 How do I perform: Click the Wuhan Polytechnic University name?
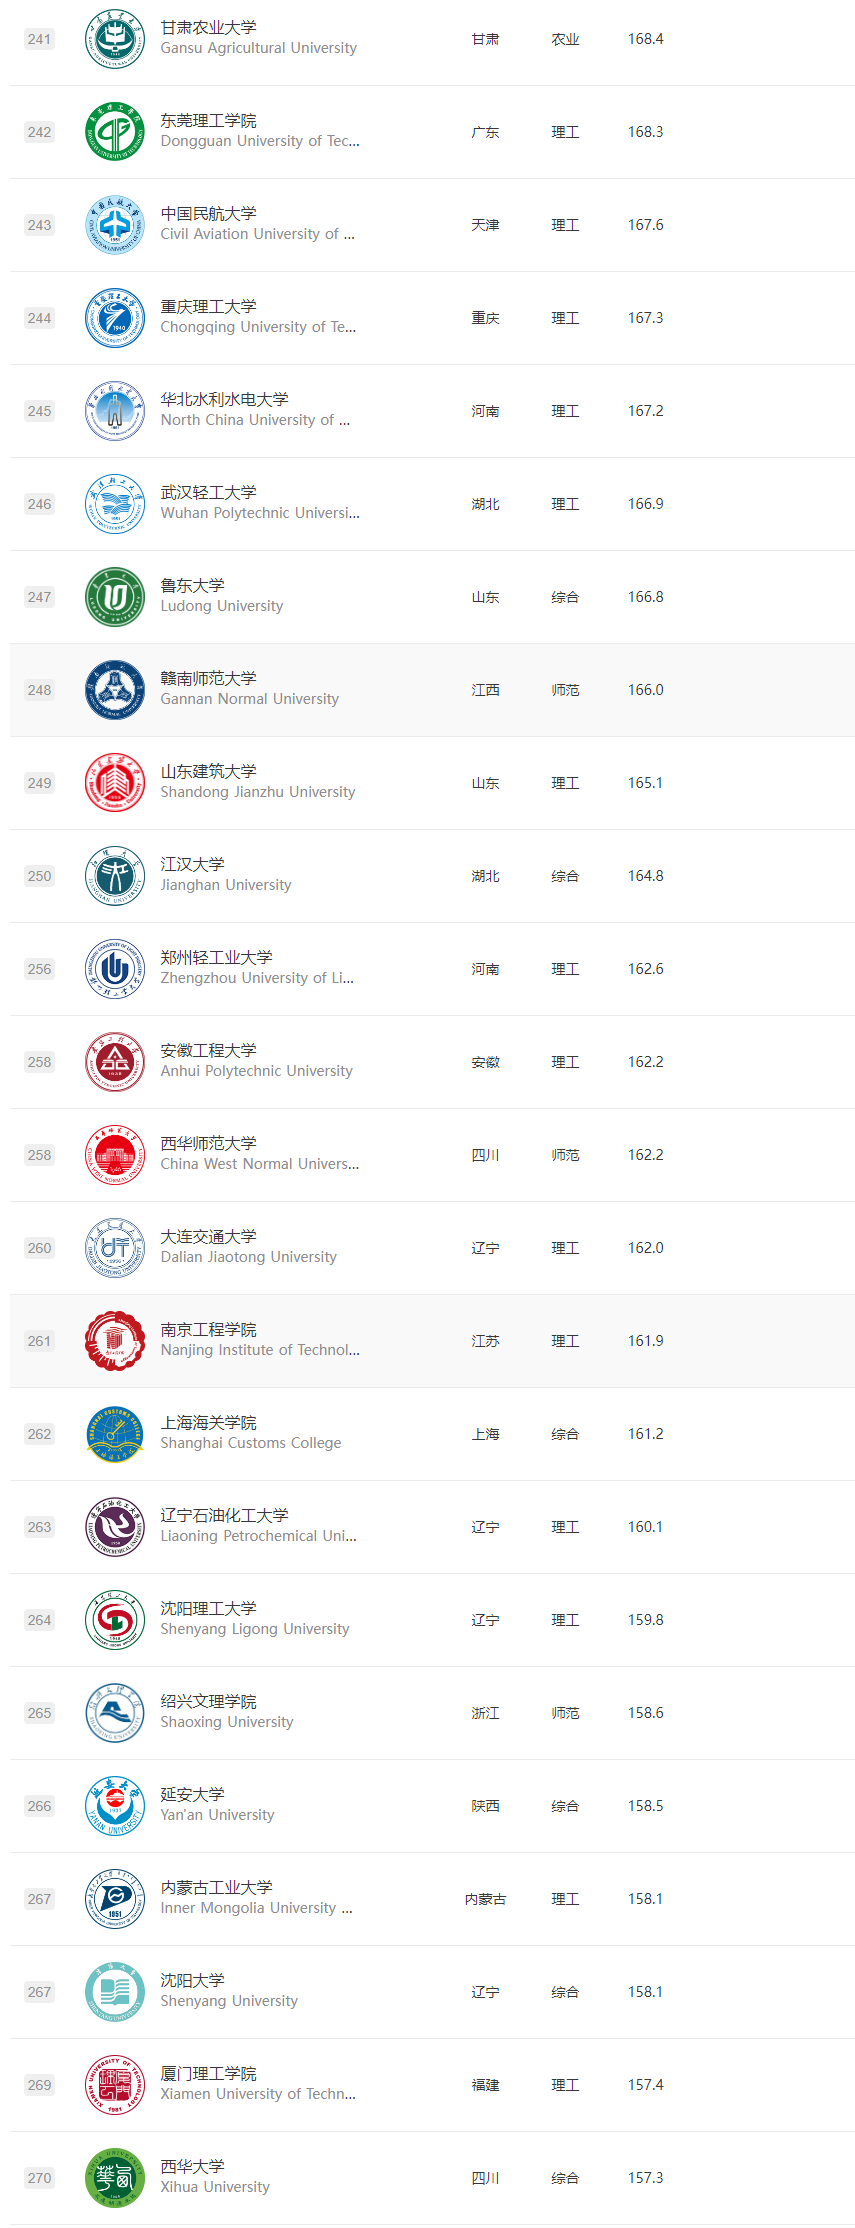[260, 513]
